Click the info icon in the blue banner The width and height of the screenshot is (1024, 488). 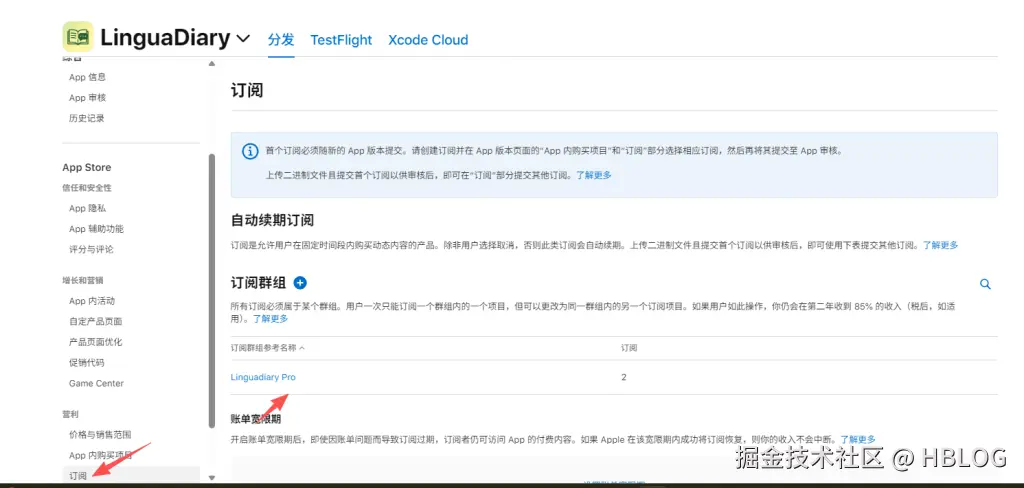[x=250, y=152]
